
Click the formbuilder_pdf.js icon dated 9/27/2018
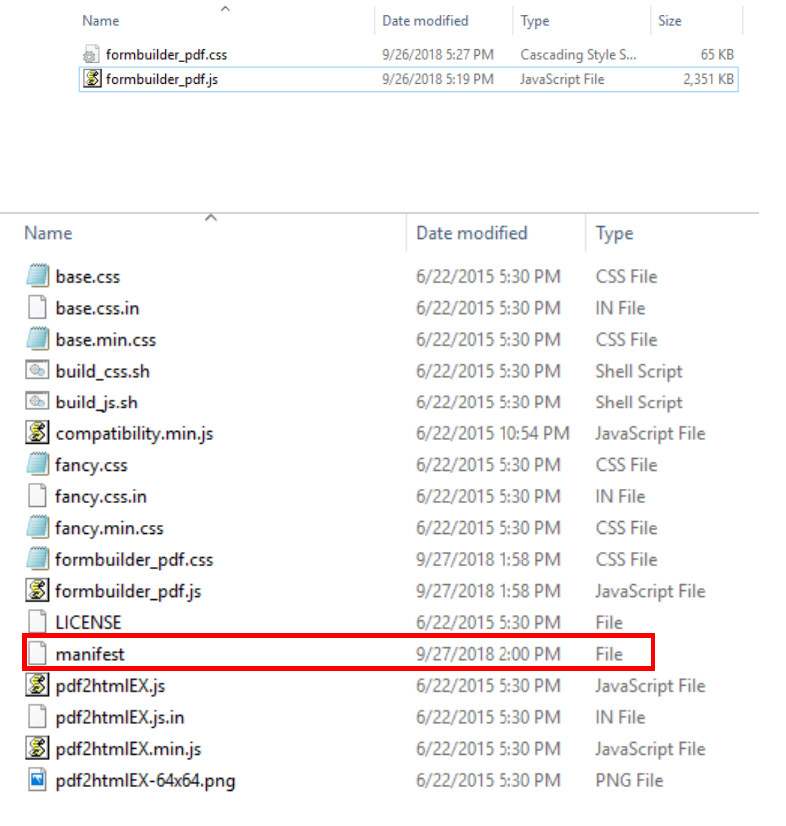click(37, 591)
